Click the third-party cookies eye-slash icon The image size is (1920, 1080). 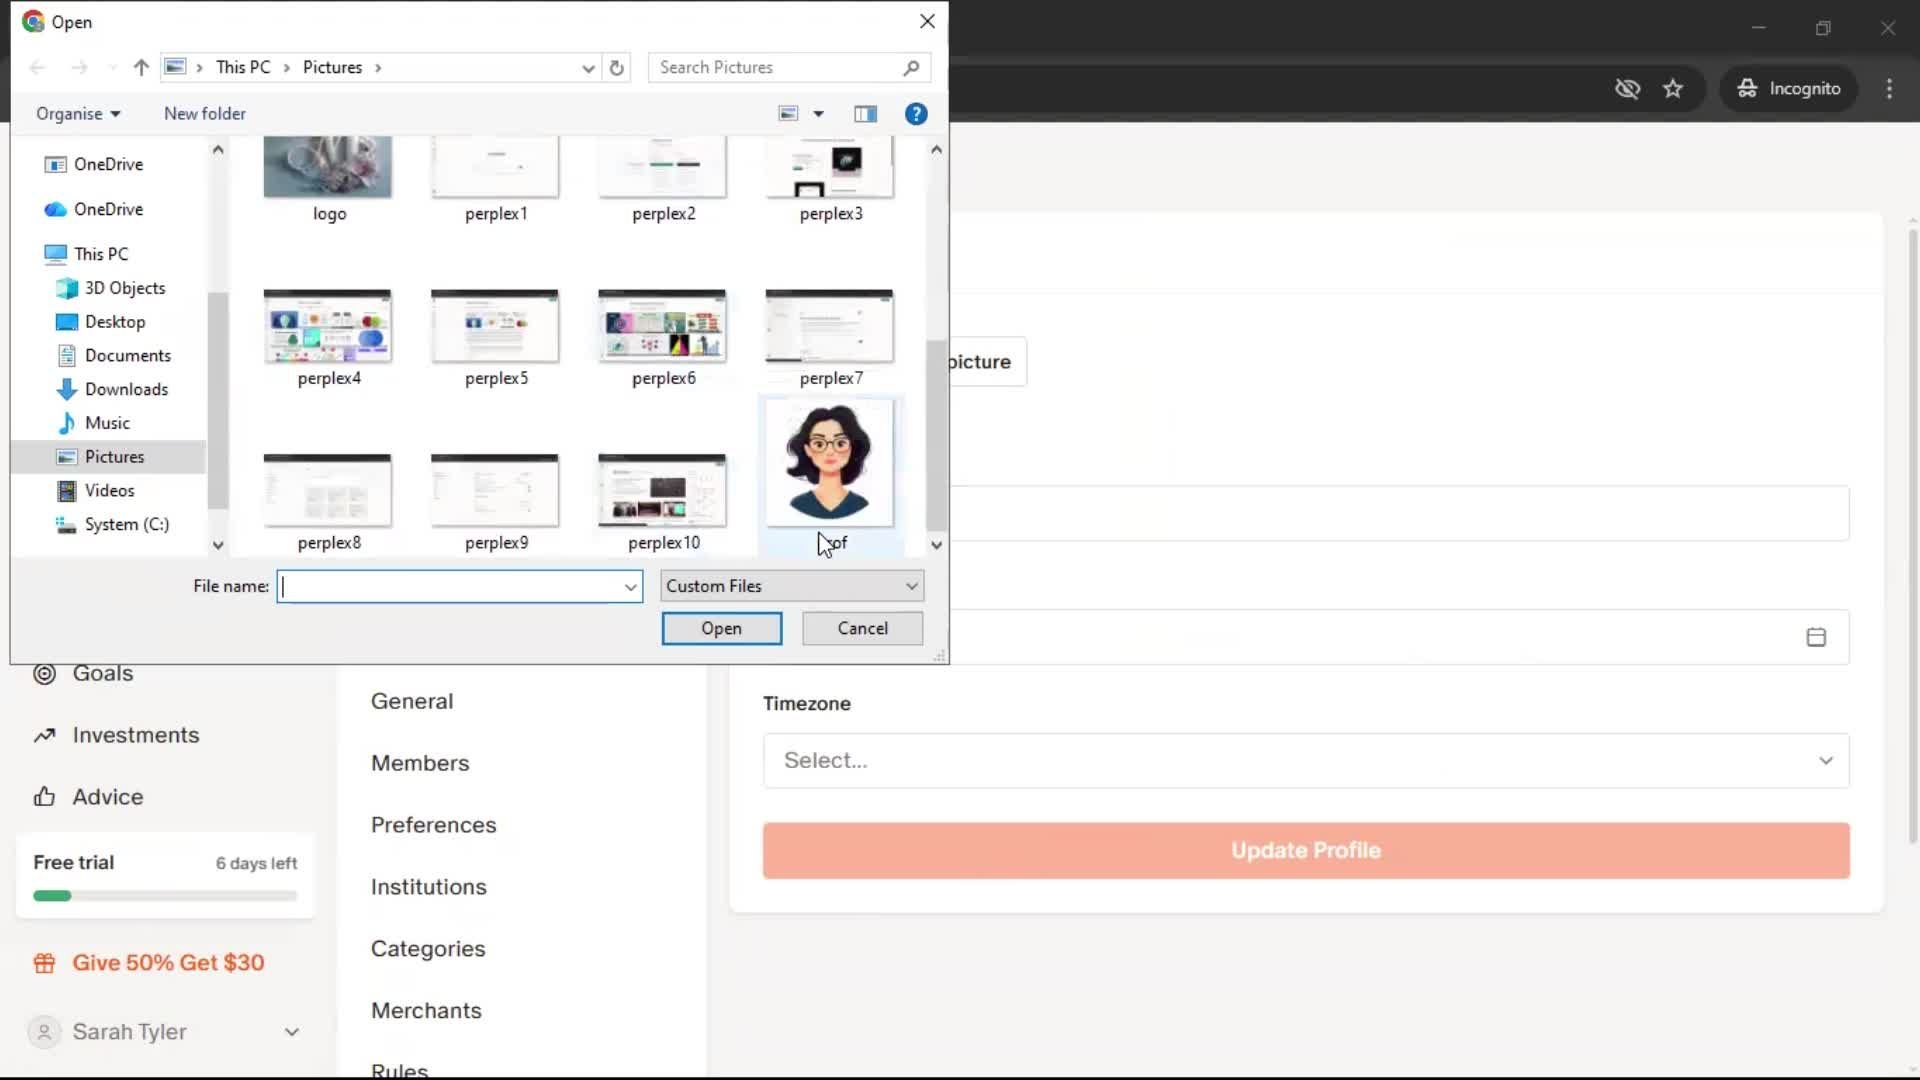[1627, 89]
